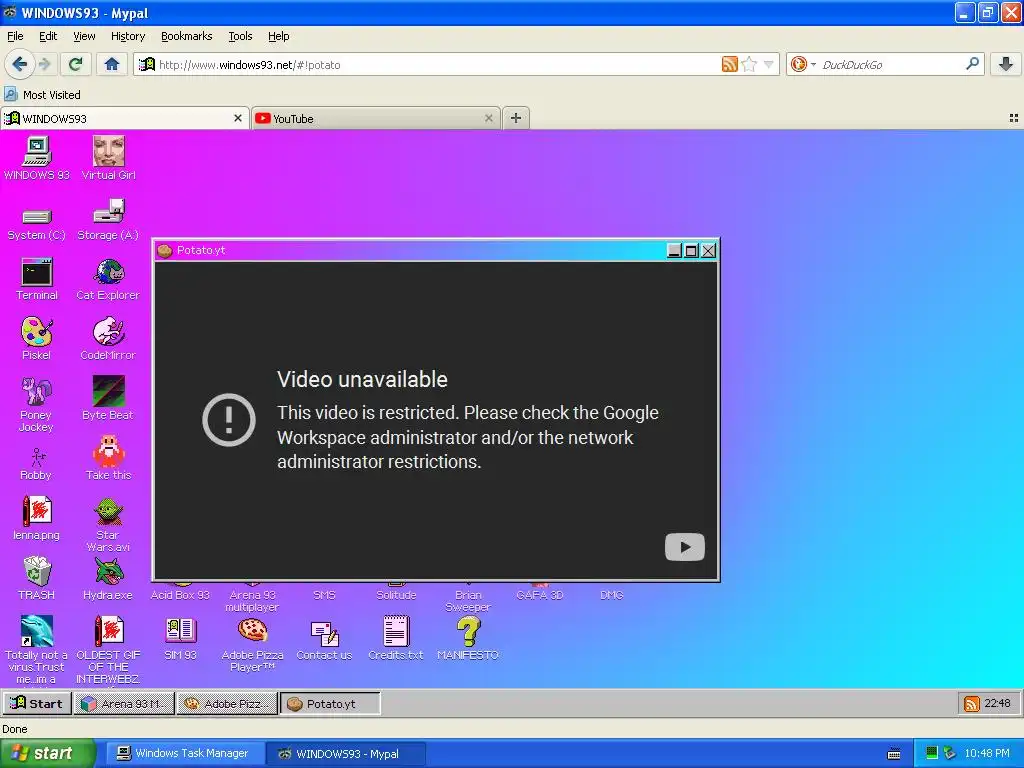Open the CodeMirror desktop icon
The image size is (1024, 768).
coord(108,339)
